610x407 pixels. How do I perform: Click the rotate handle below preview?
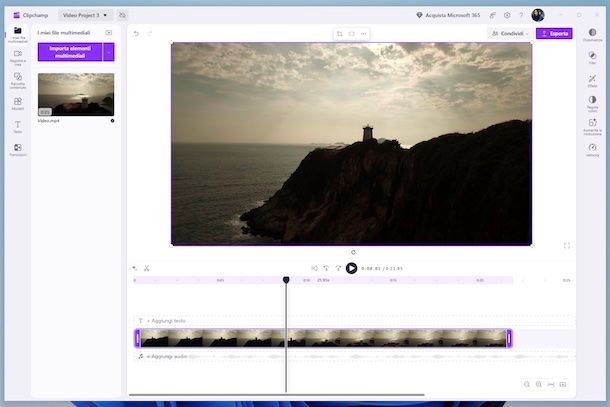[x=353, y=252]
